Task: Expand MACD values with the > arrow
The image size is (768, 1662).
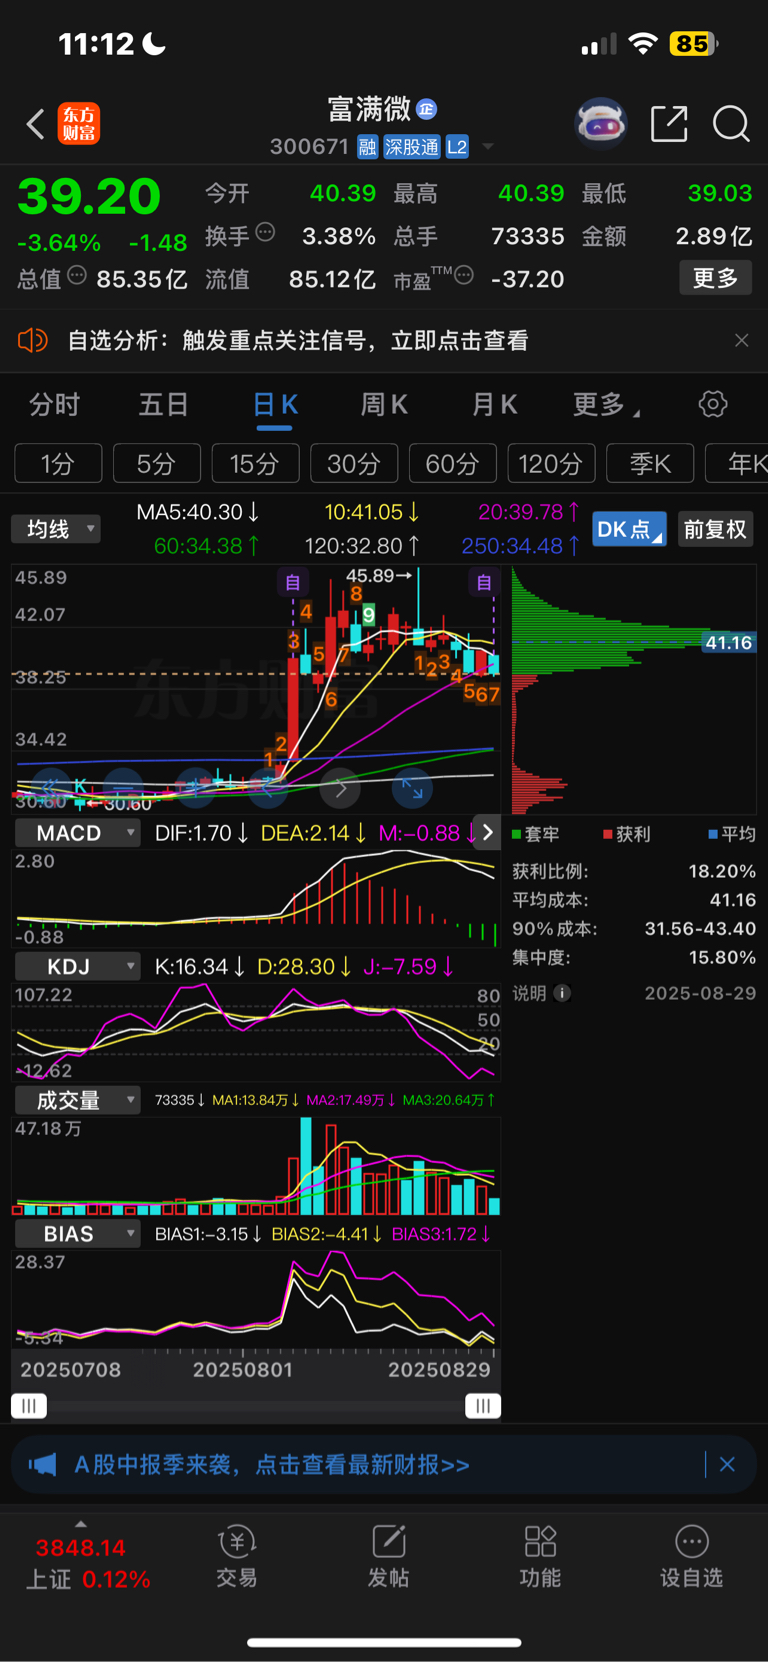Action: click(487, 832)
